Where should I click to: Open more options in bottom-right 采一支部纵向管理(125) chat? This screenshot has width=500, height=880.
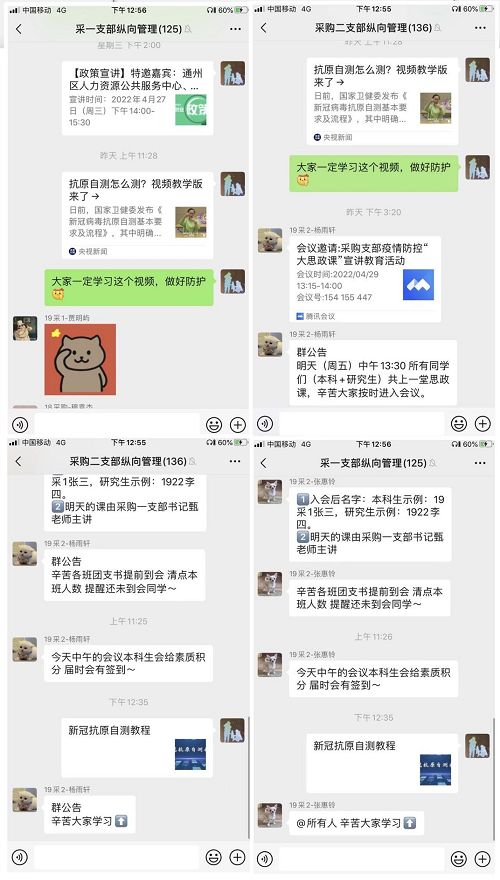[480, 463]
